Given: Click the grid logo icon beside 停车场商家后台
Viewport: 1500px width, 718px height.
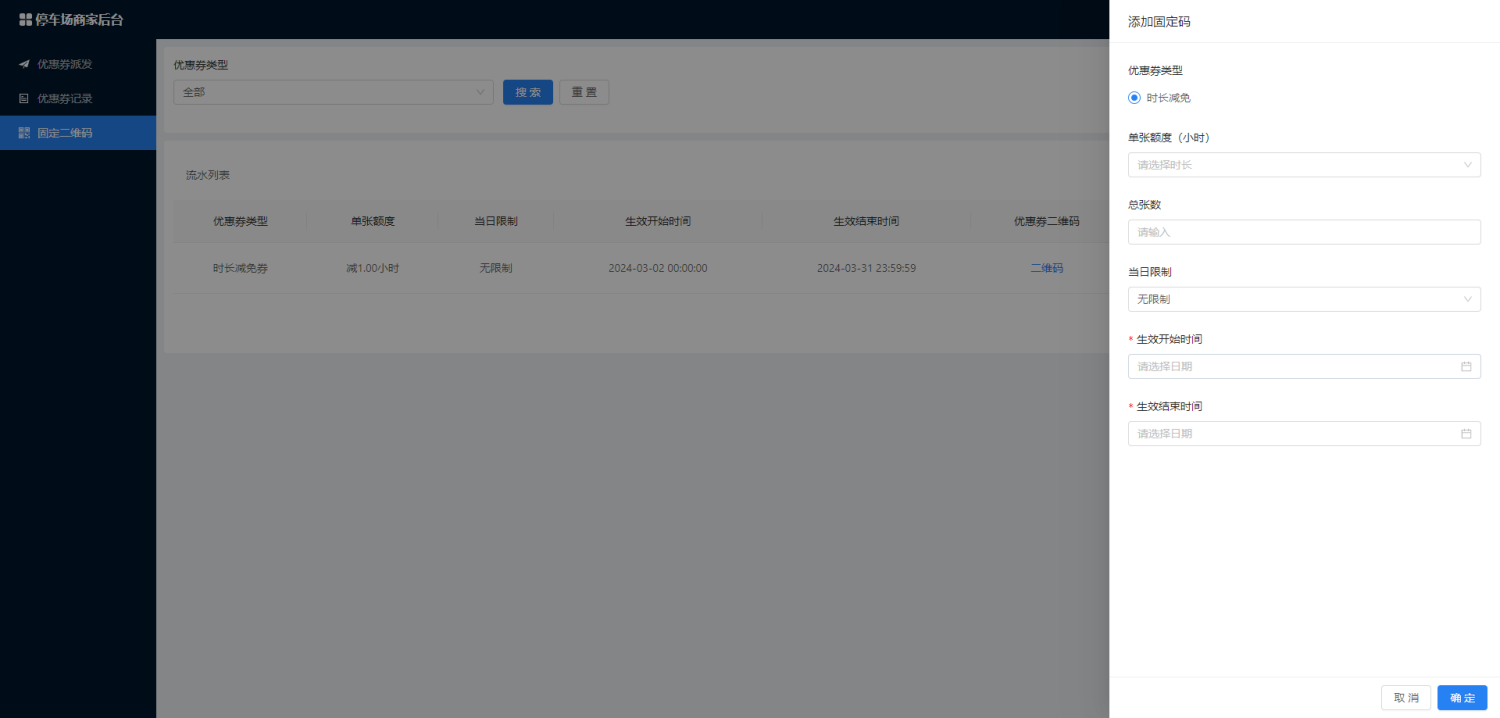Looking at the screenshot, I should coord(25,19).
